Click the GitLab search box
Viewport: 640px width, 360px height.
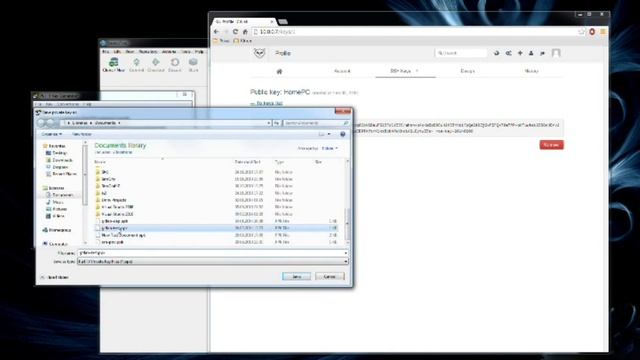point(461,53)
